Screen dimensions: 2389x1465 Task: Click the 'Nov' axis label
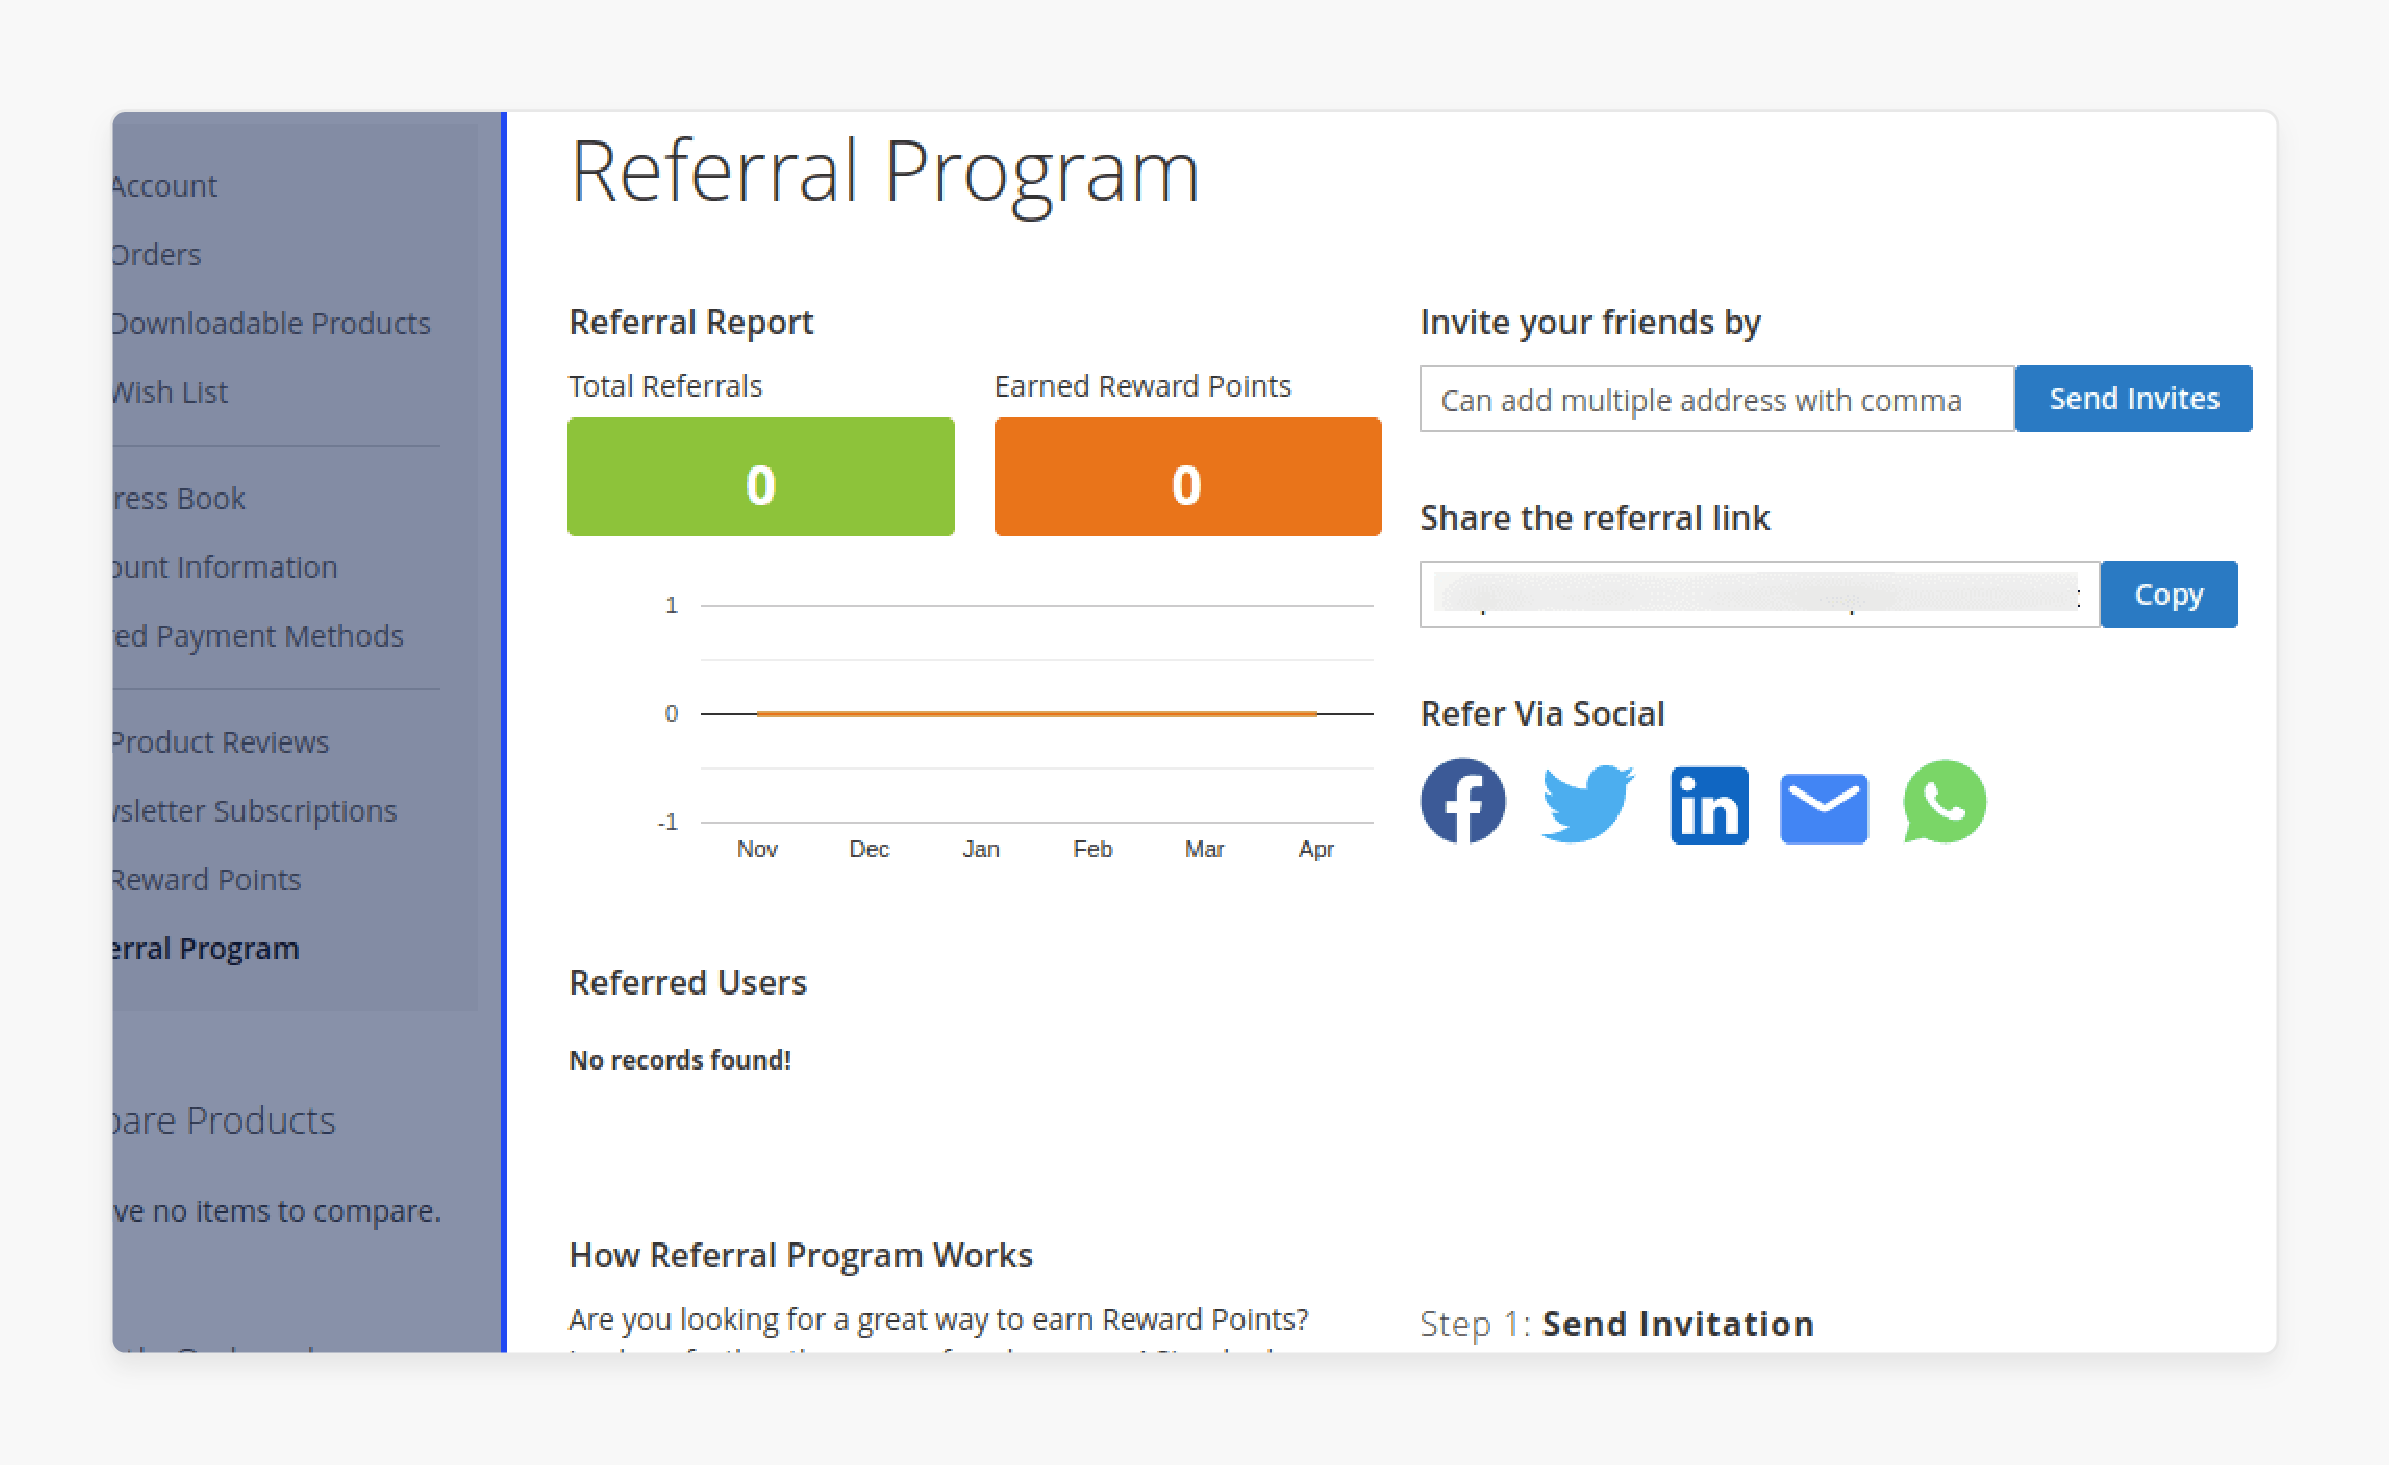pos(757,849)
